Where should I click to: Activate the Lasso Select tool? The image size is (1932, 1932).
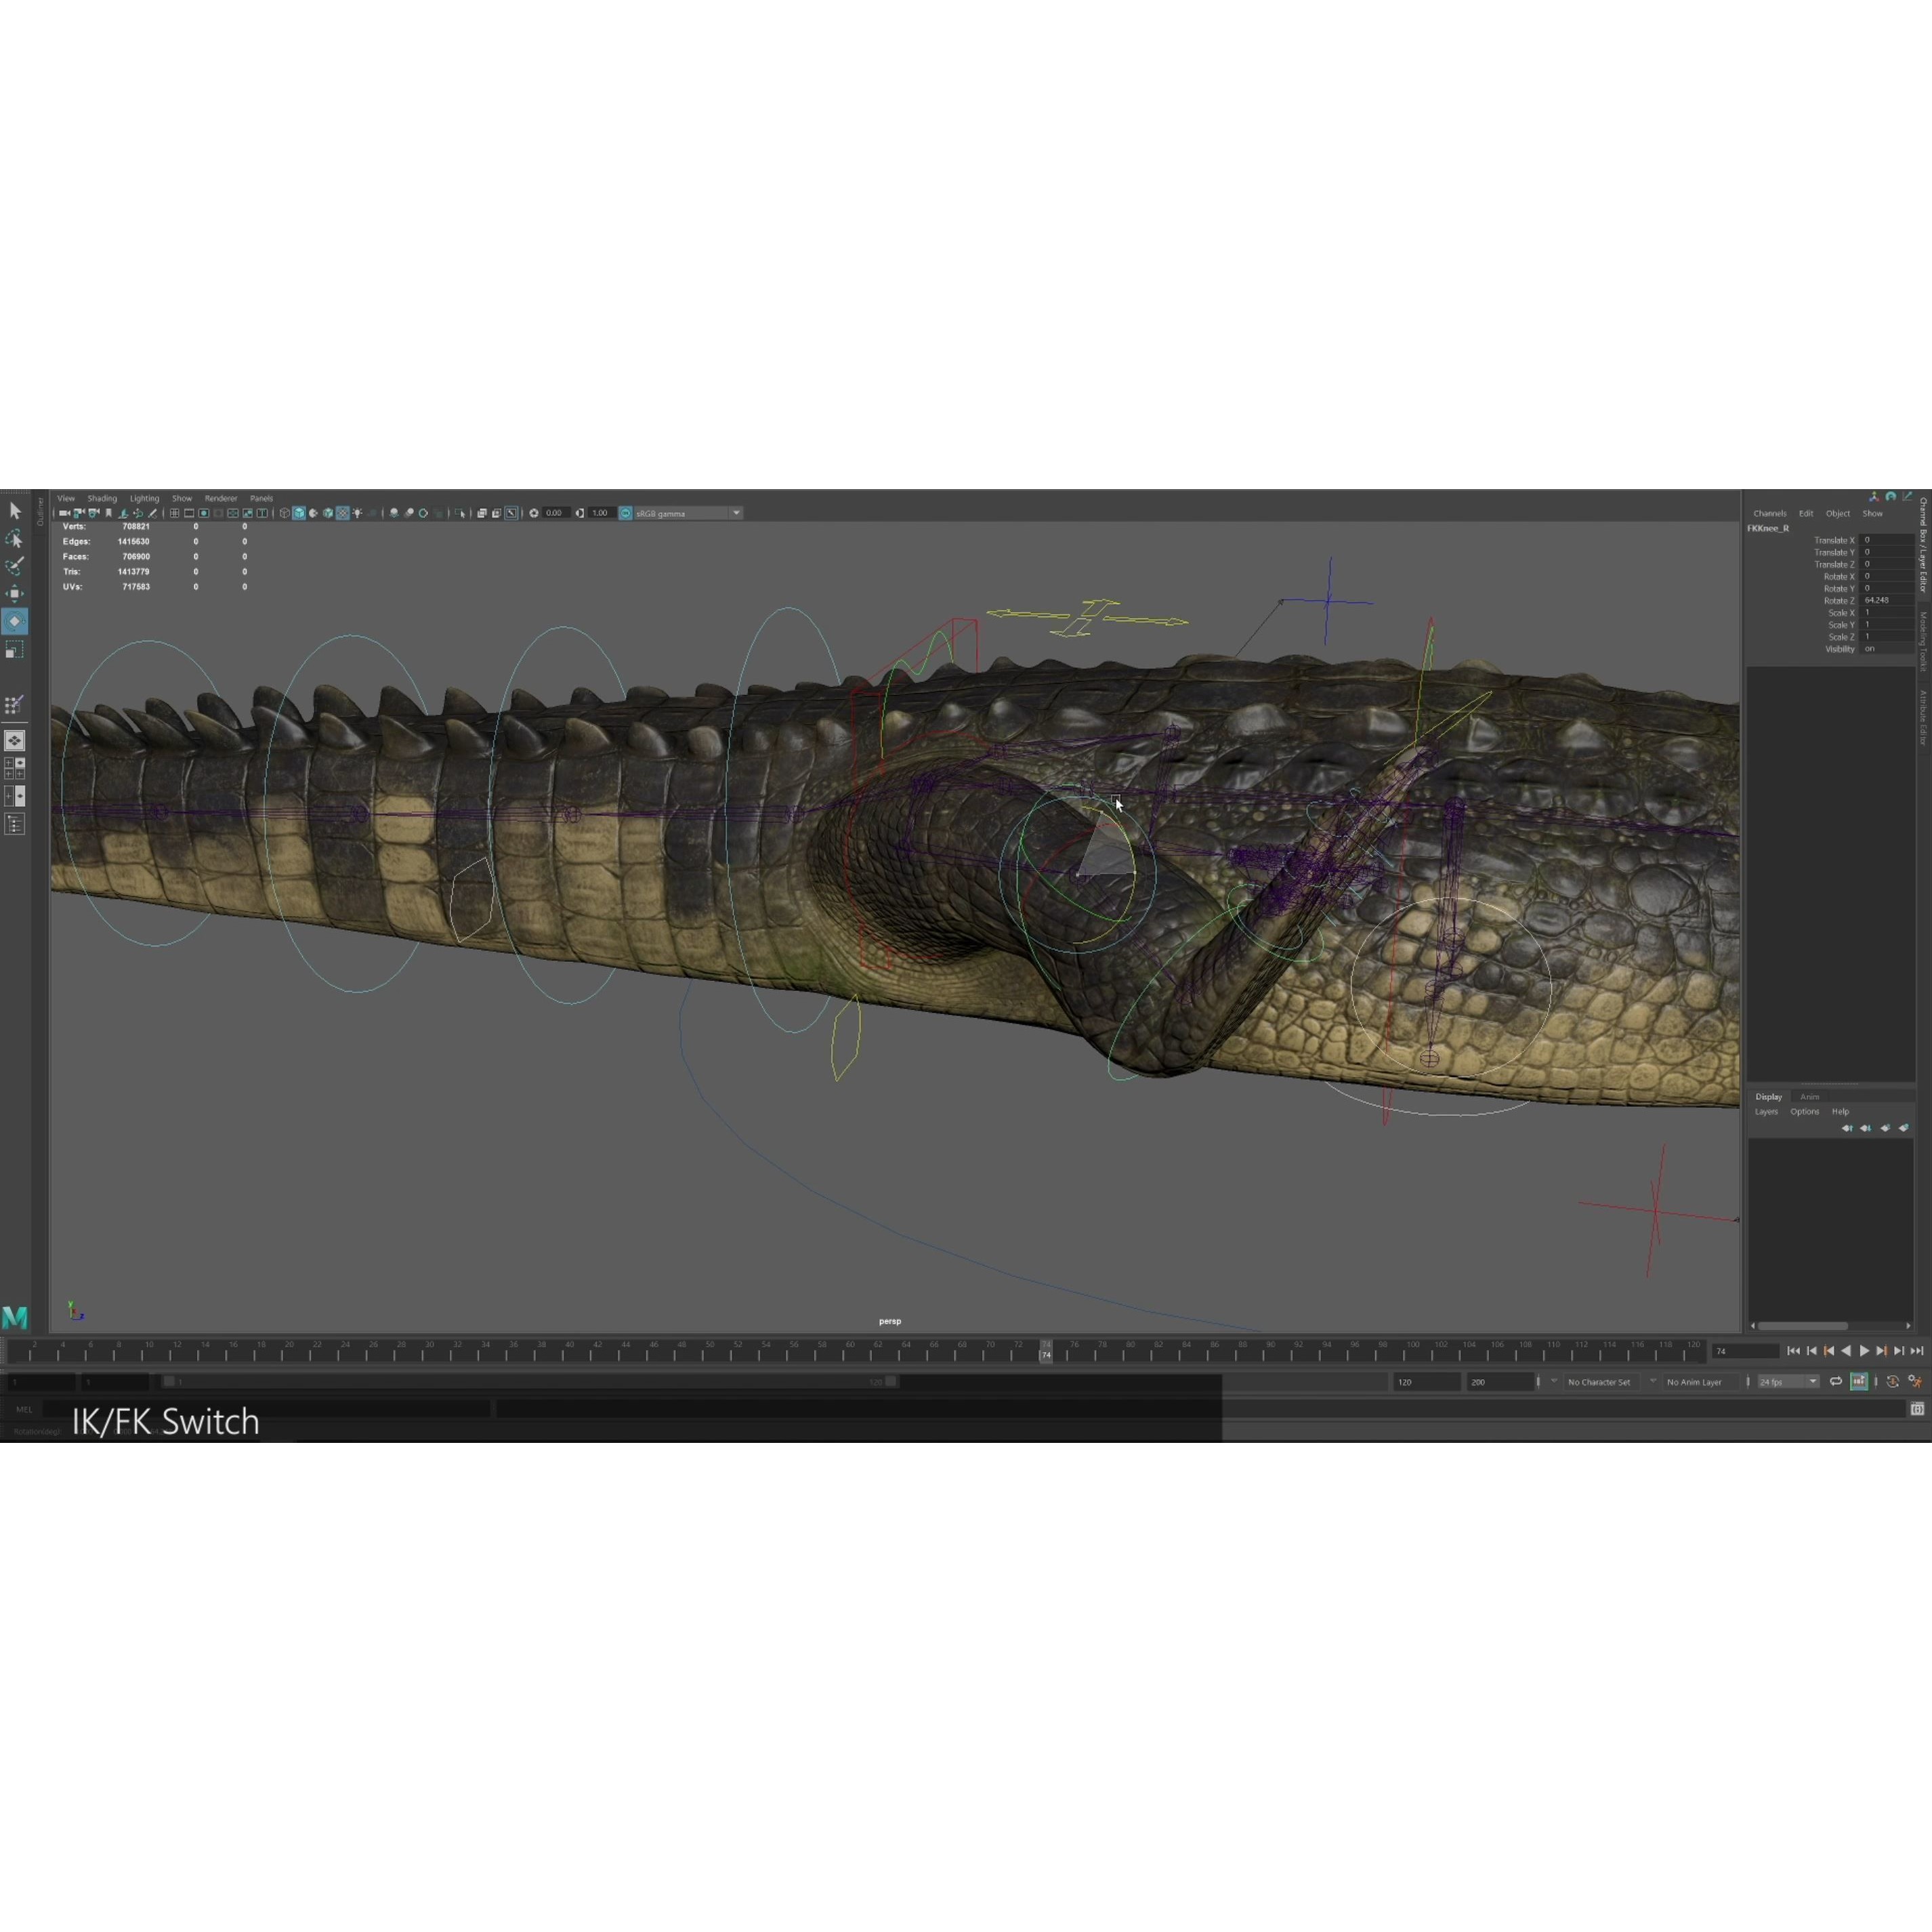coord(15,539)
